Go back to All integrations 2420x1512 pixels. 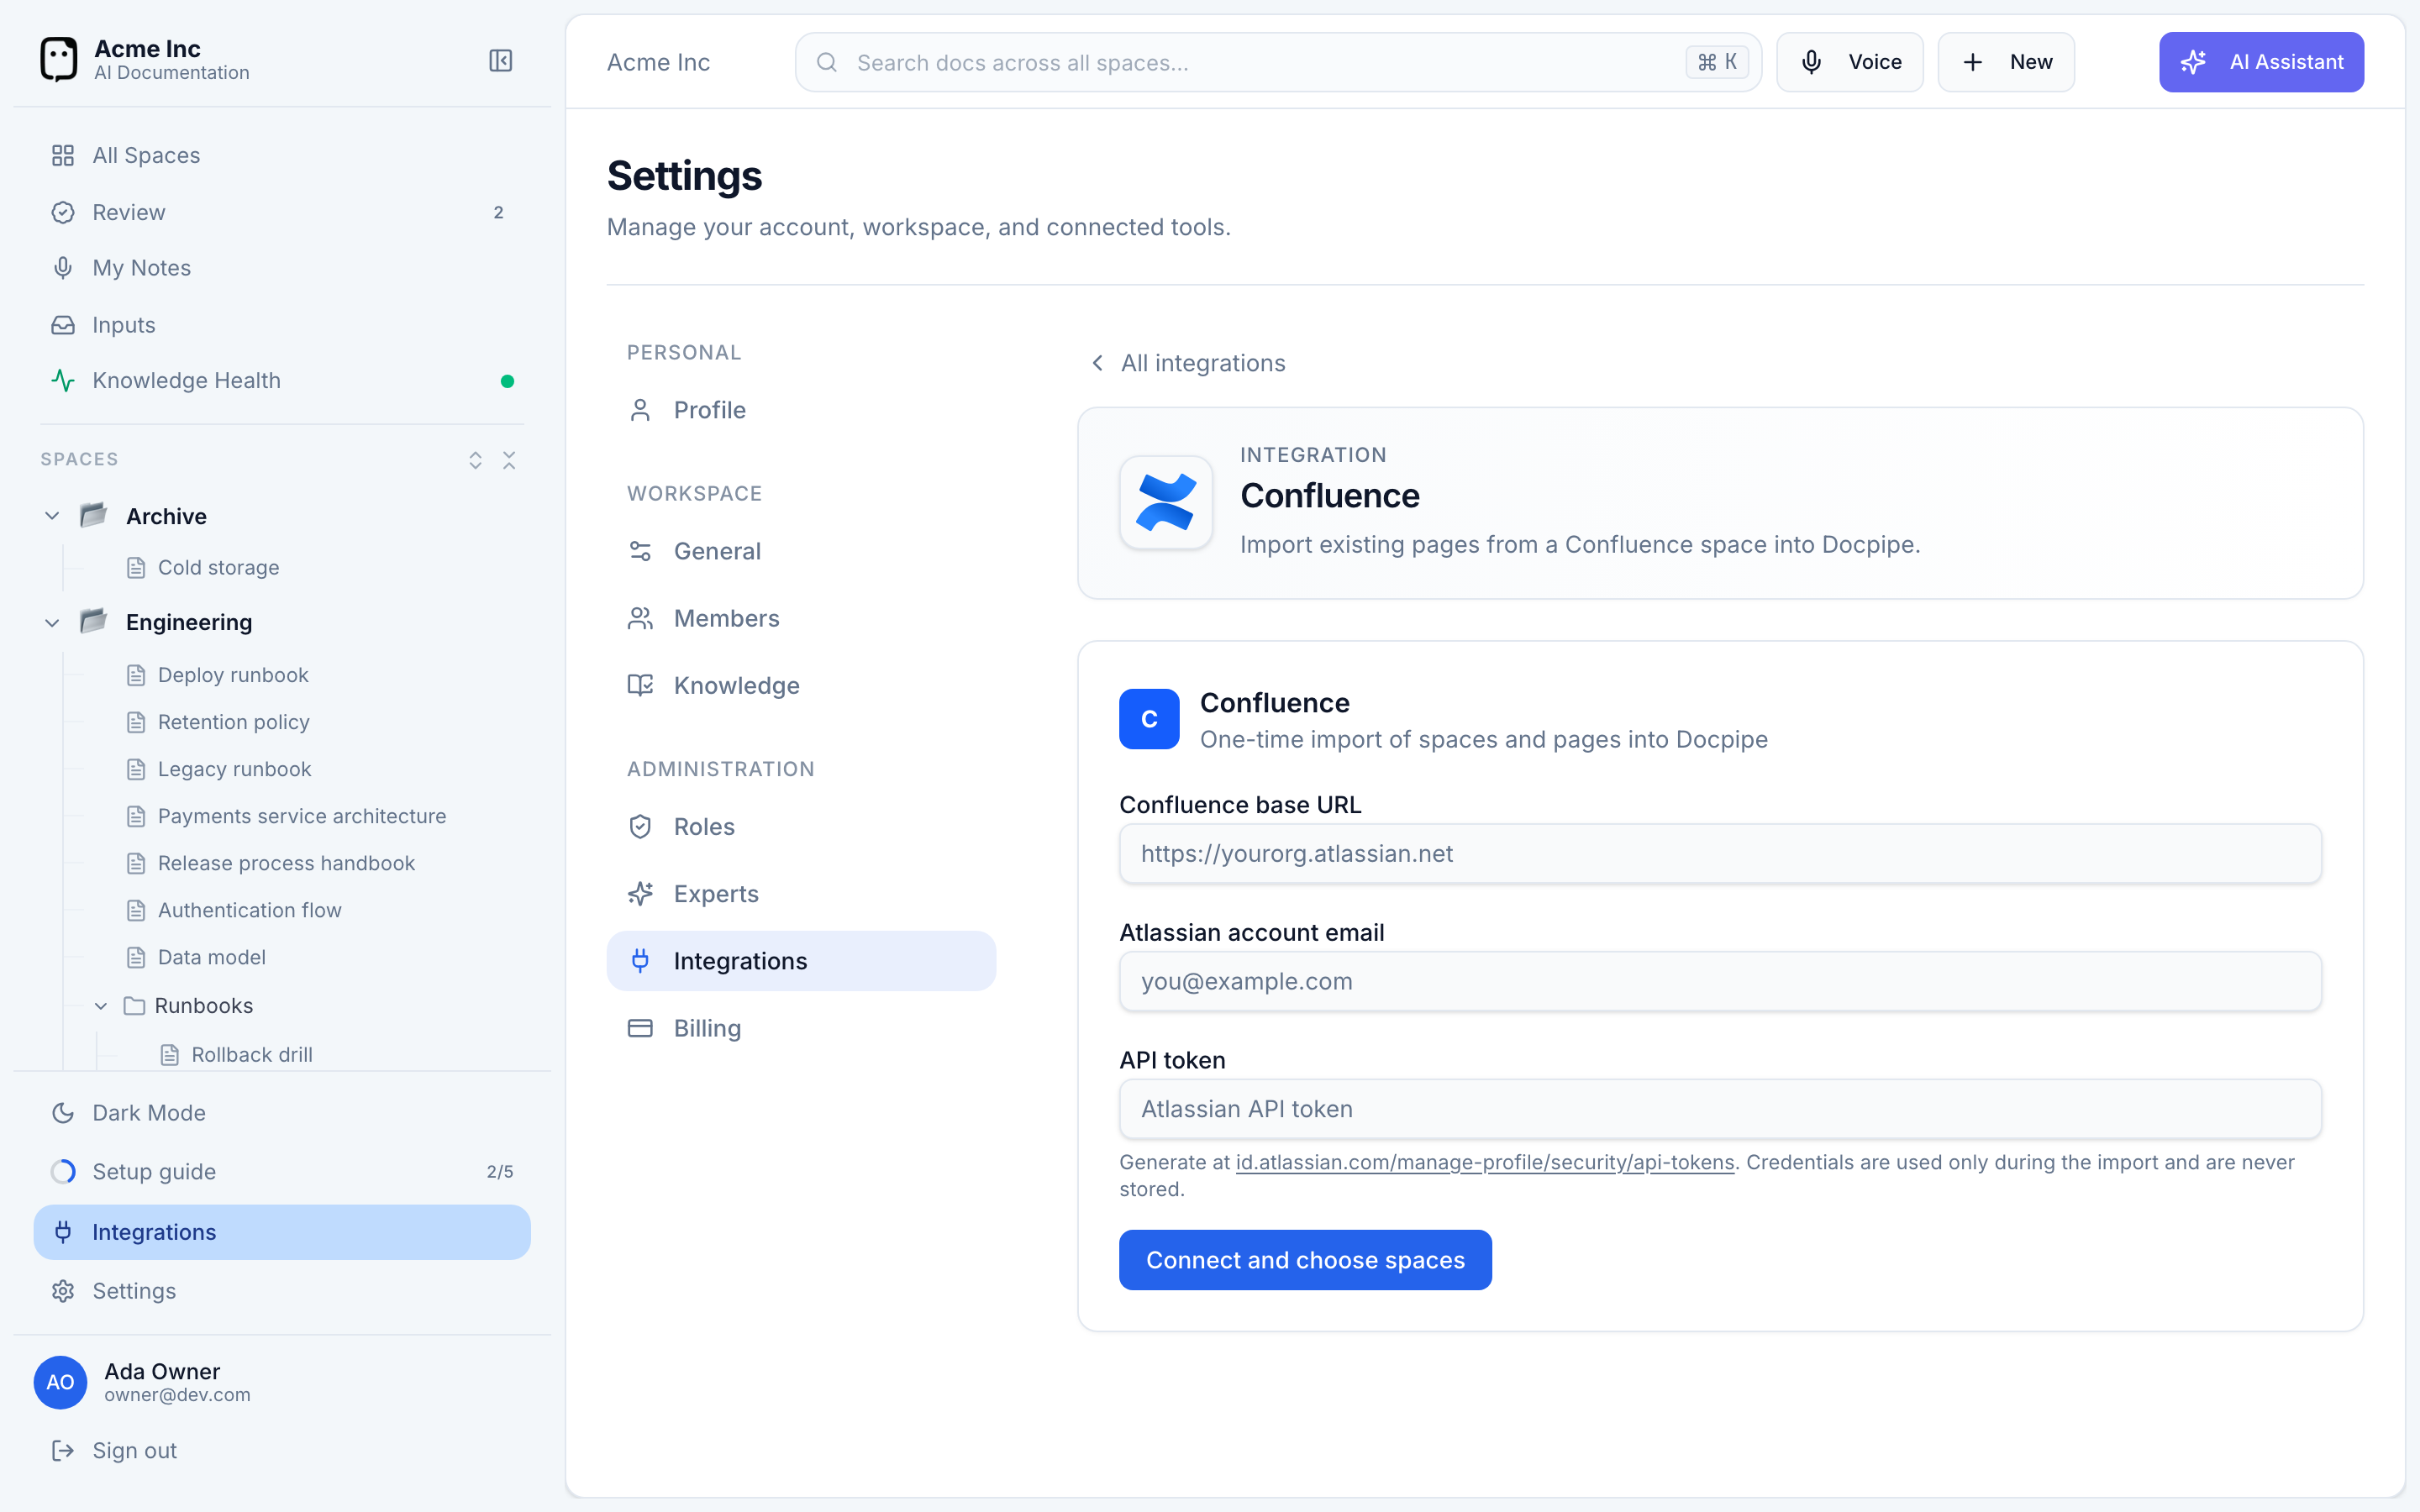click(1188, 363)
